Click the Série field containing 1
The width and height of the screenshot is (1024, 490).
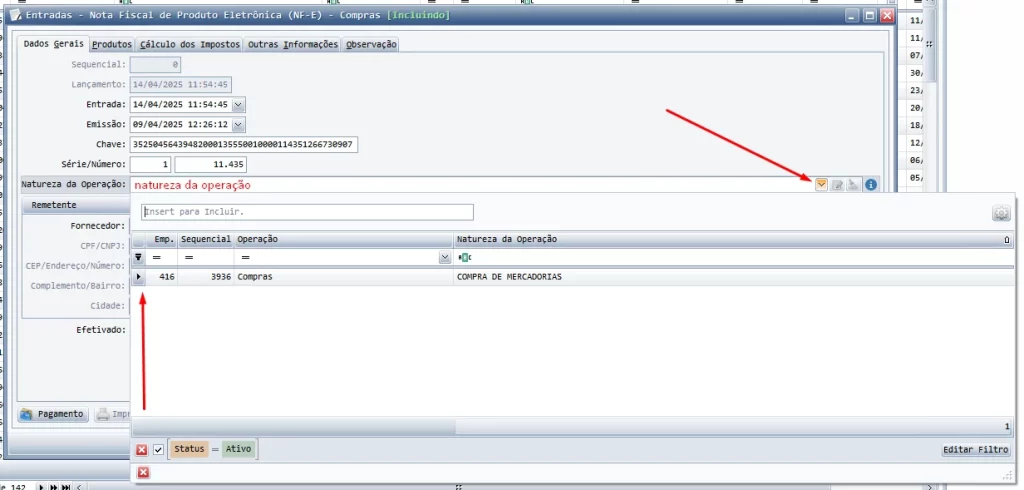click(152, 165)
